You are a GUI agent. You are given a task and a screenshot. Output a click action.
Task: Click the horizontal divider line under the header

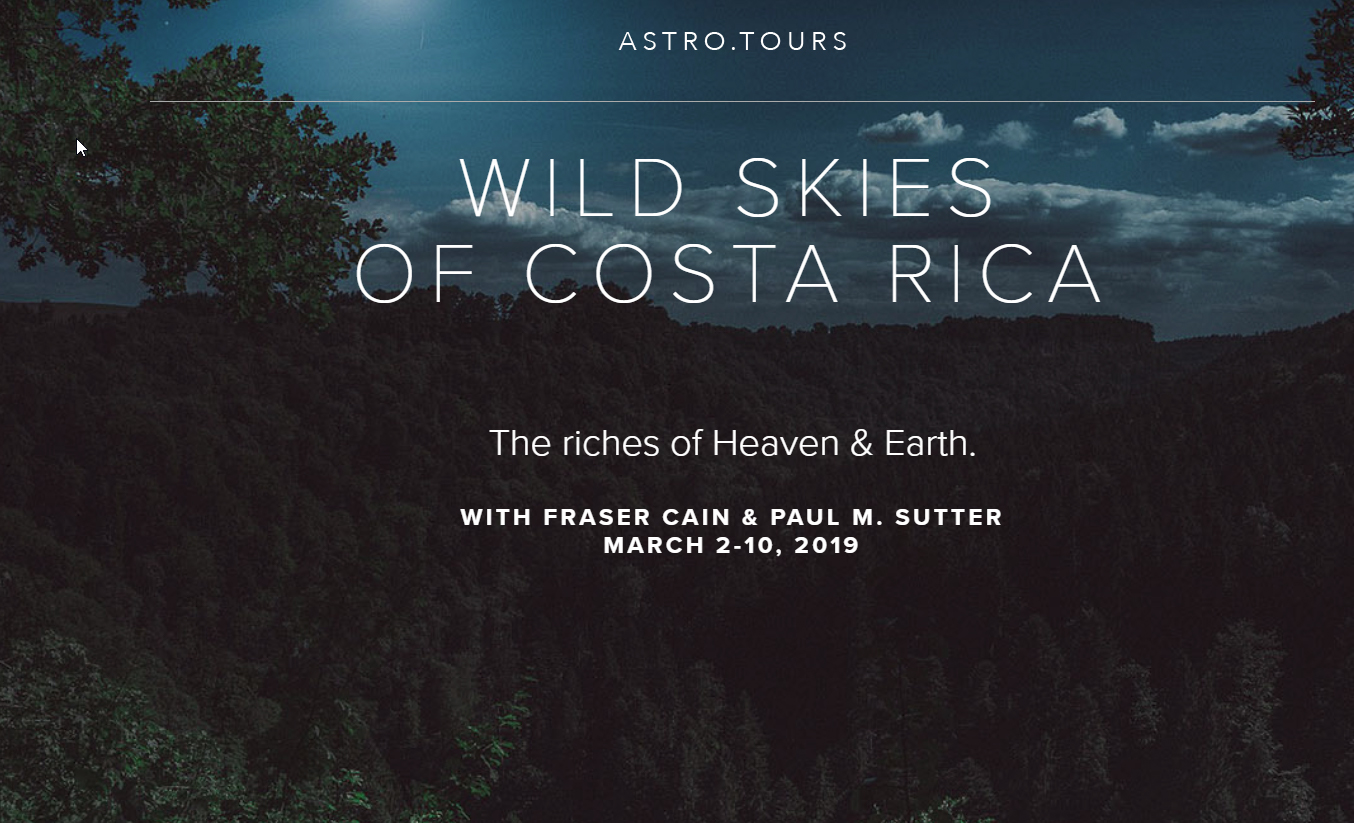click(x=731, y=102)
